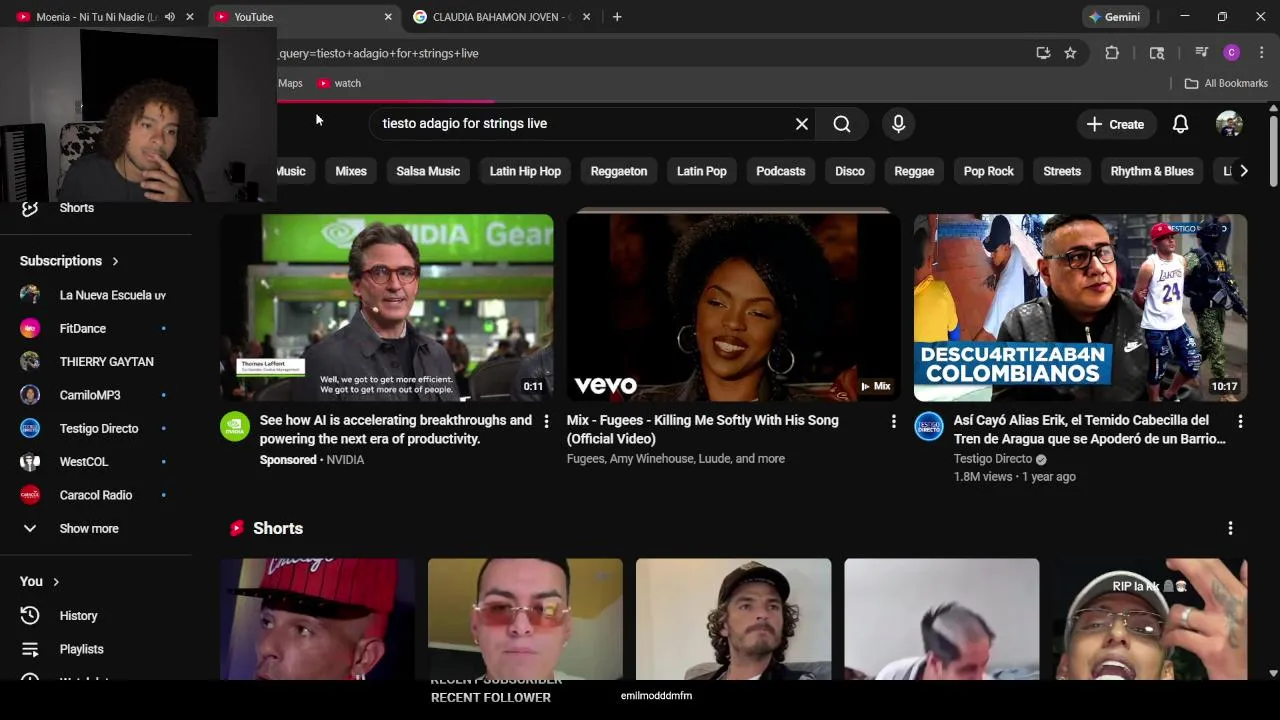Open options for Alias Erik video
Viewport: 1280px width, 720px height.
pyautogui.click(x=1240, y=422)
